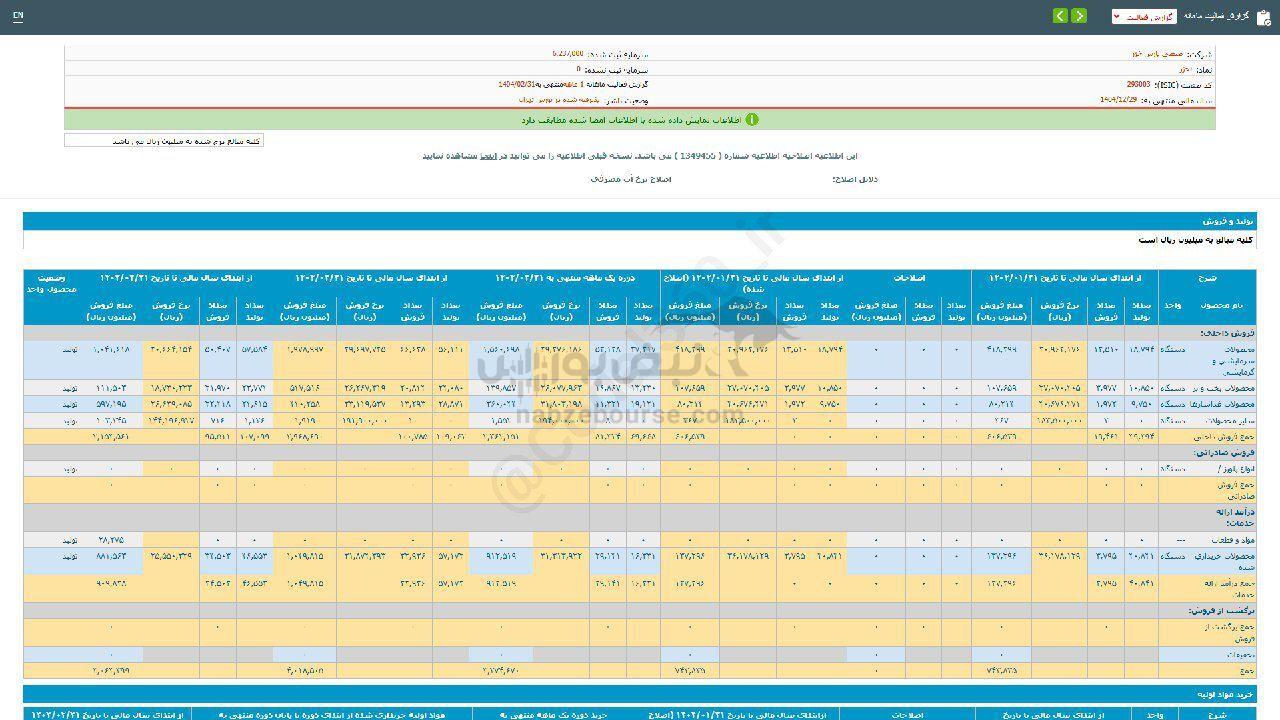Click the green signed-information notice bar
This screenshot has height=720, width=1280.
[x=640, y=119]
